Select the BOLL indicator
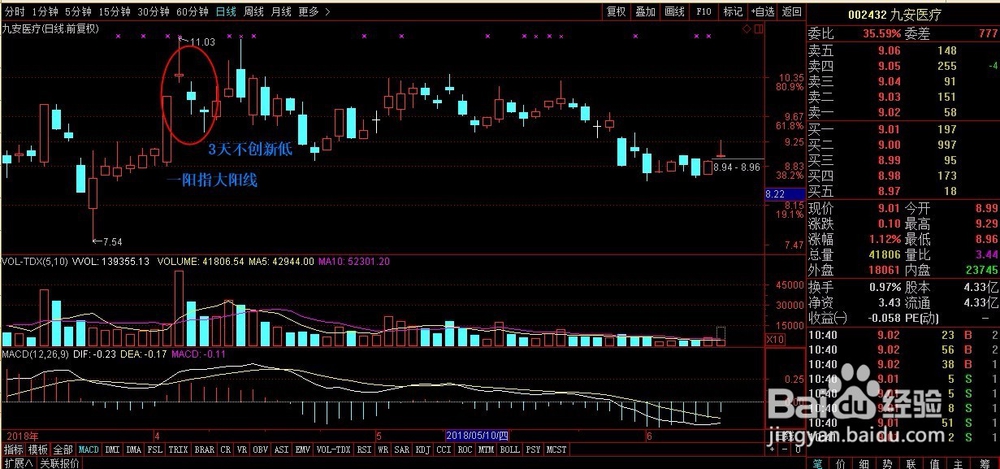 point(510,450)
